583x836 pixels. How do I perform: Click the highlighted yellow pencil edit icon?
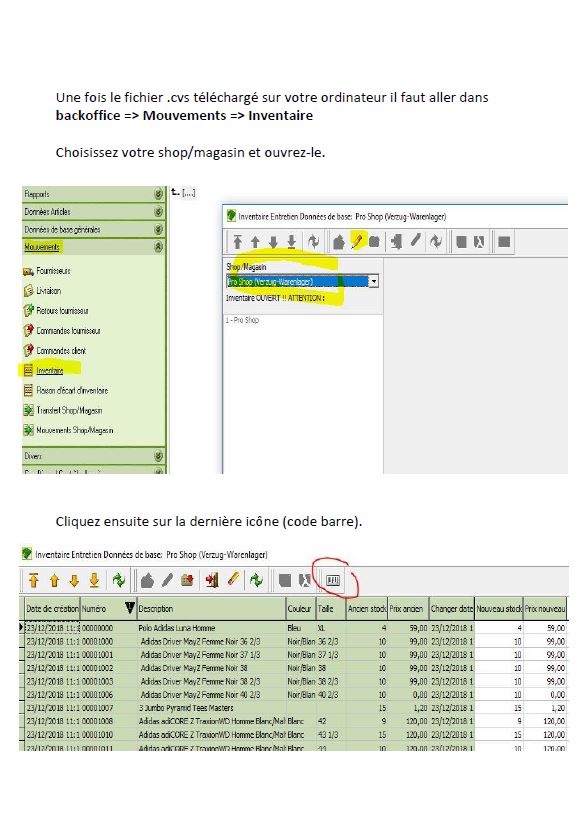(x=357, y=242)
